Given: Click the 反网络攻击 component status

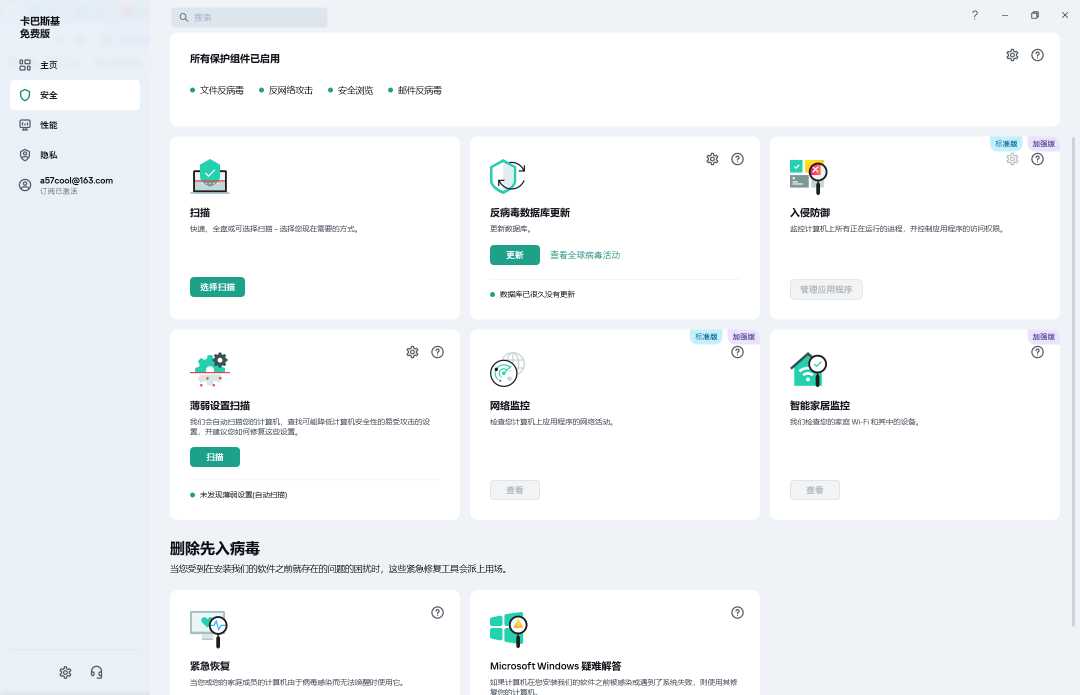Looking at the screenshot, I should (286, 90).
